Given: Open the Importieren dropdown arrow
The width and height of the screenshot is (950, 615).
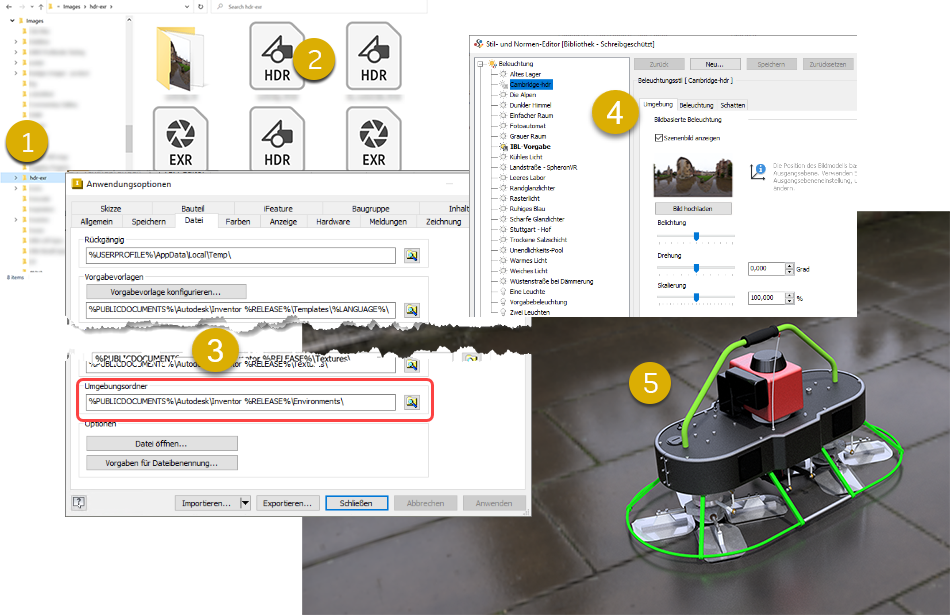Looking at the screenshot, I should (245, 503).
